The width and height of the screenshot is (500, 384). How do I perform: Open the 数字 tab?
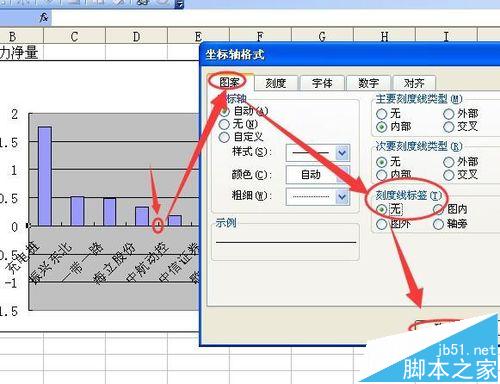click(x=368, y=83)
